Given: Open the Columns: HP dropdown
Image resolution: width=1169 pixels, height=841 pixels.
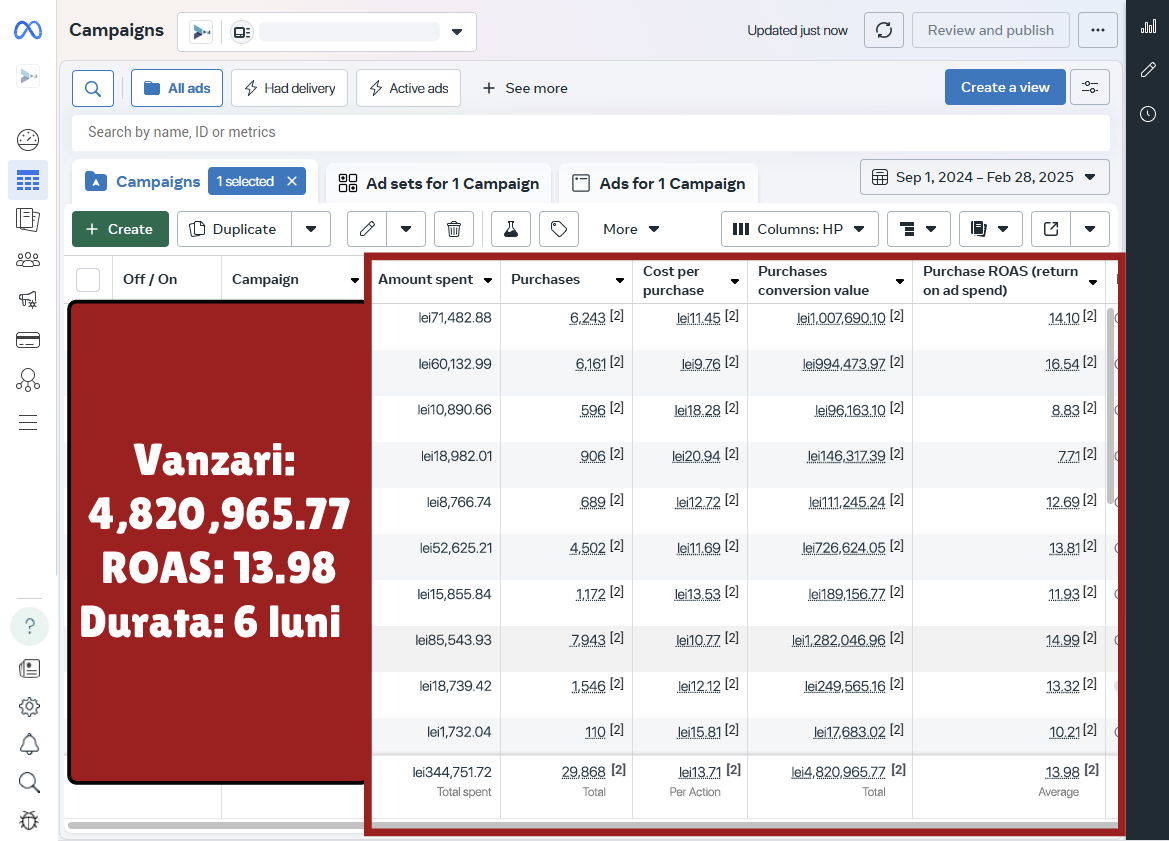Looking at the screenshot, I should point(799,229).
